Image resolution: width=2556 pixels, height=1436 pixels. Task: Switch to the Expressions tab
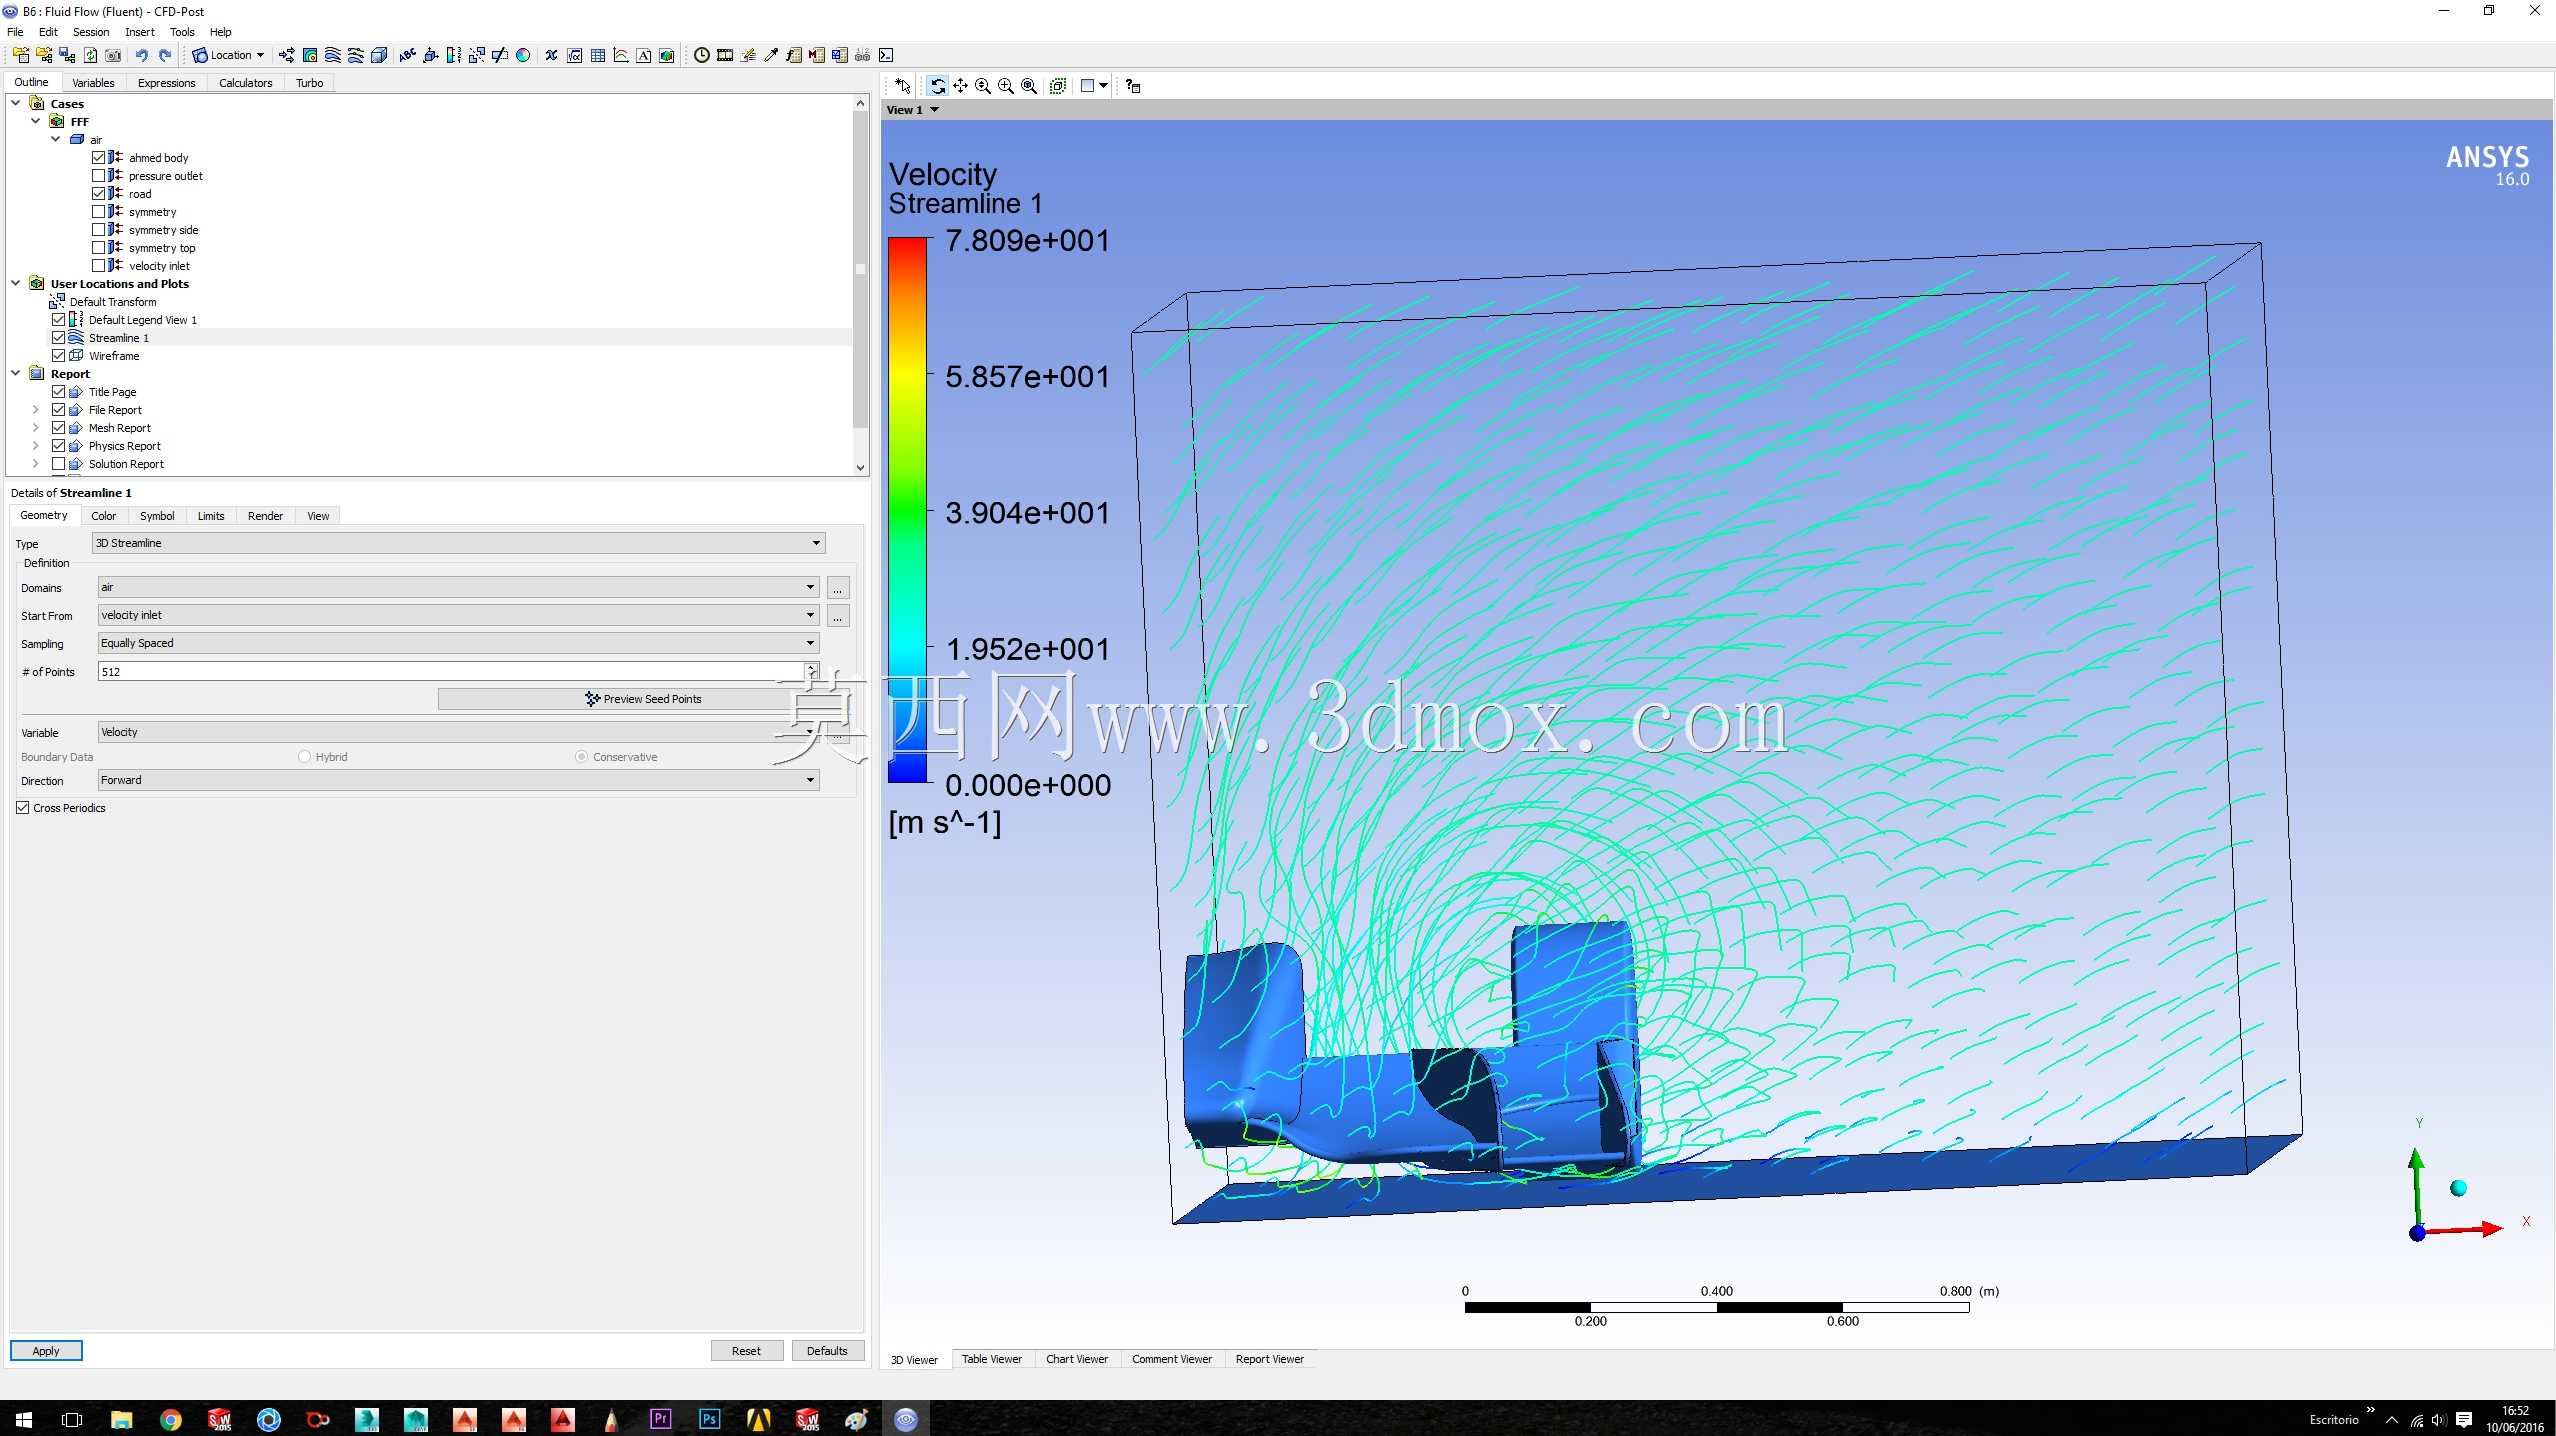point(166,83)
